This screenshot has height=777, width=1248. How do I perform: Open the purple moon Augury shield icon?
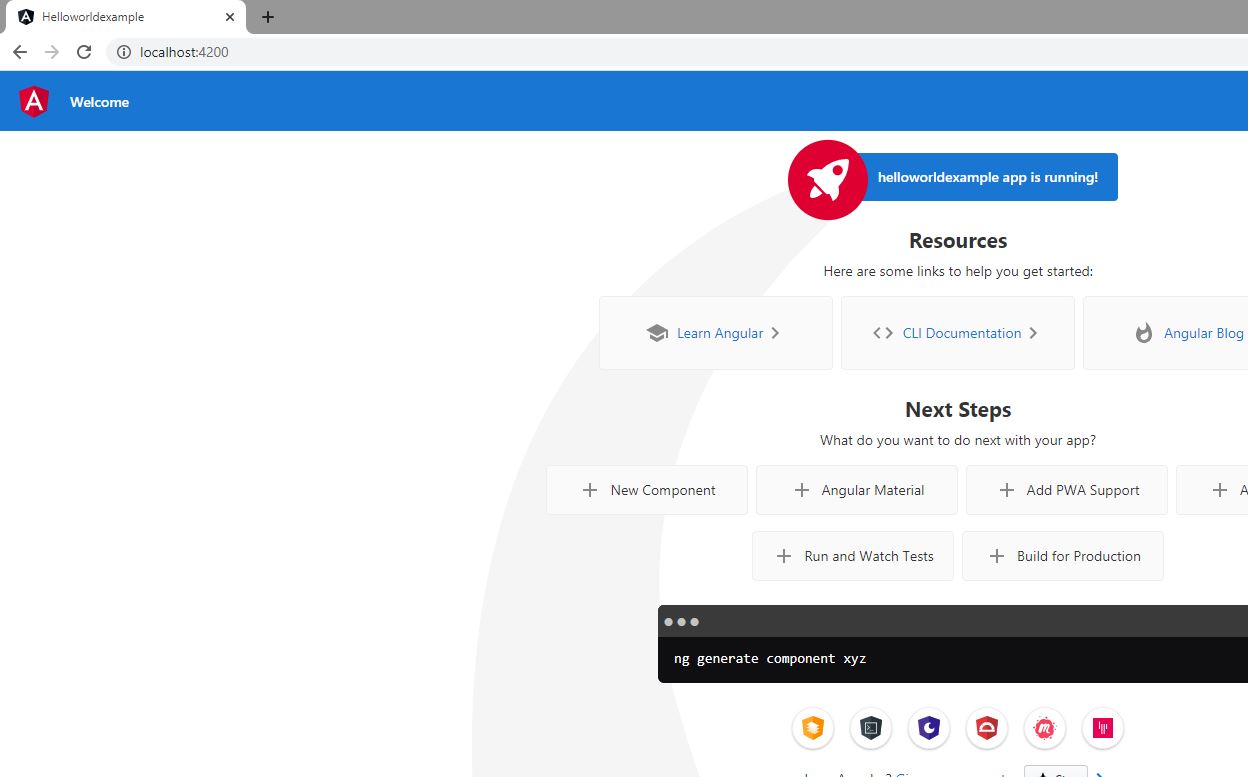929,728
